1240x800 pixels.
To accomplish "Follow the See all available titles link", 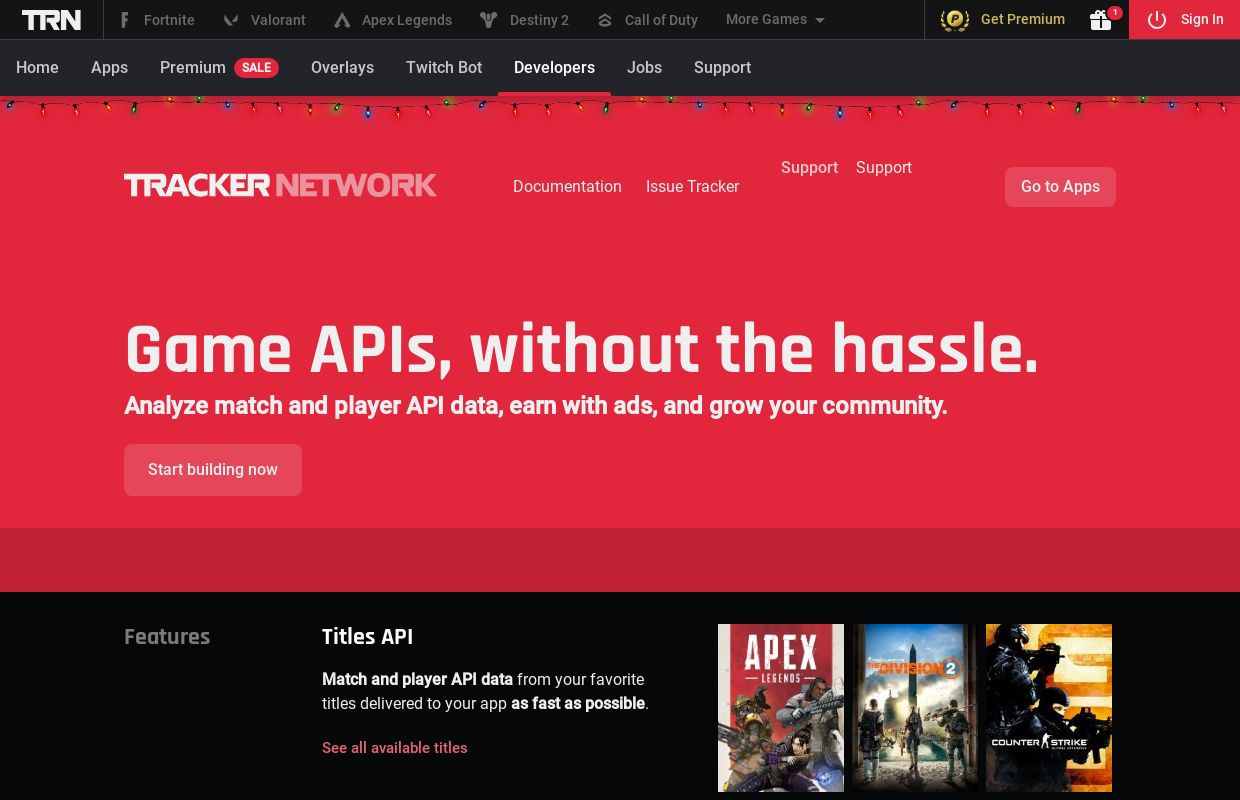I will [395, 748].
